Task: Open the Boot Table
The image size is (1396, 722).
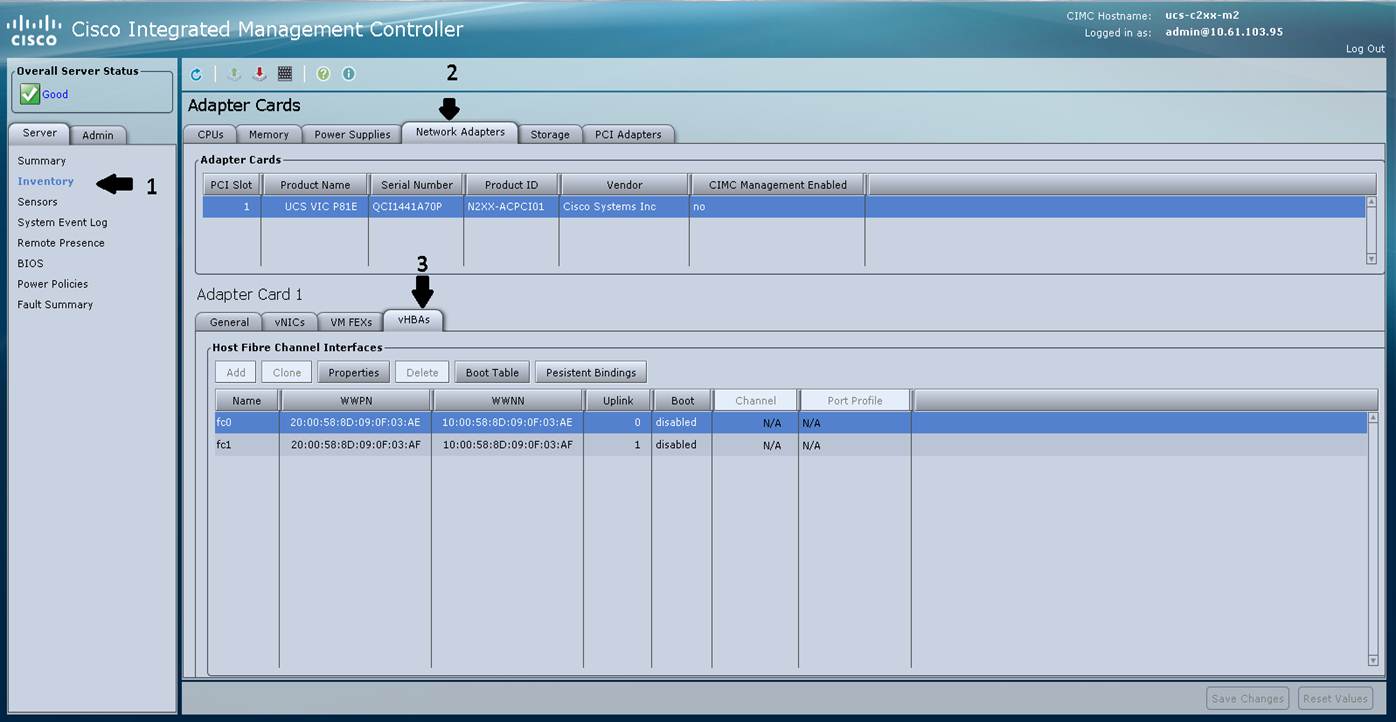Action: click(492, 372)
